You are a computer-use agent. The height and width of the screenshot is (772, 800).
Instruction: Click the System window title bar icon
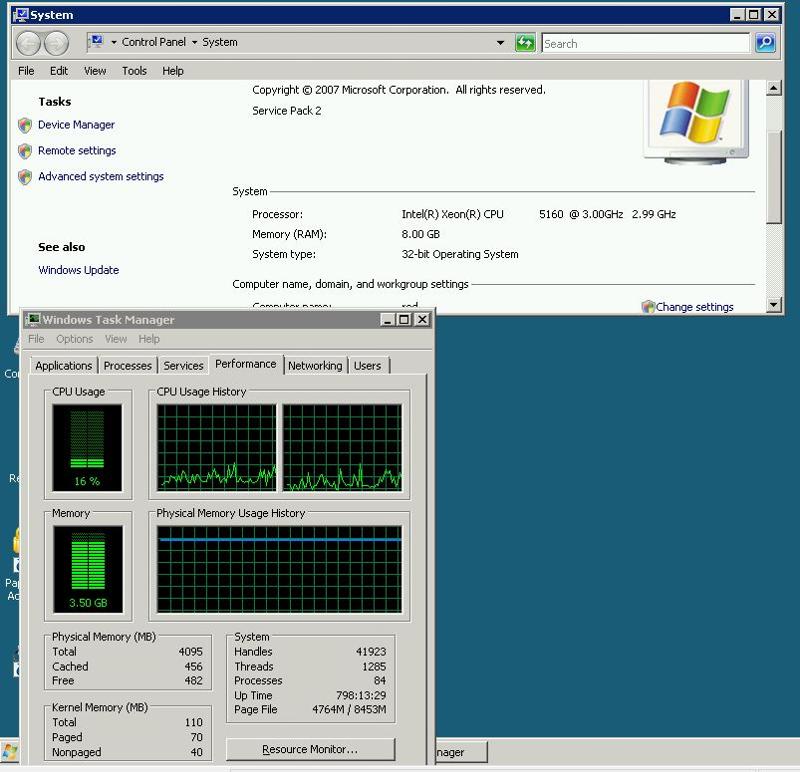[x=20, y=15]
